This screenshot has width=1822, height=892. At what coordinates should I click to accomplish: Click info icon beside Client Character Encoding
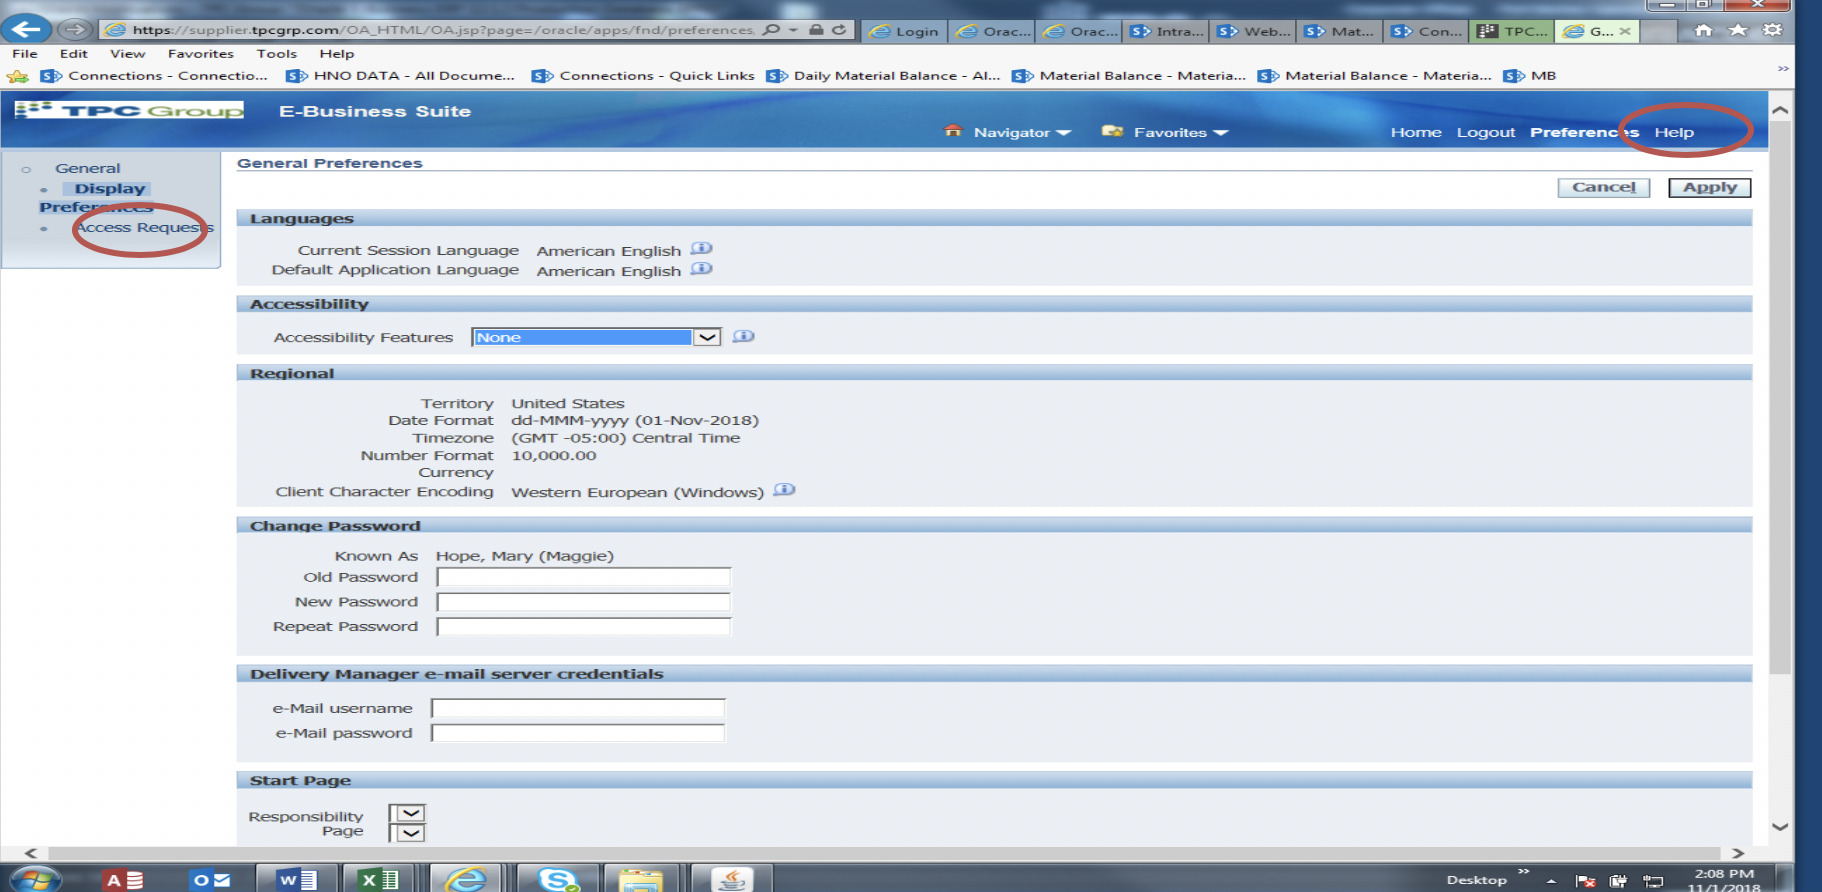(785, 490)
